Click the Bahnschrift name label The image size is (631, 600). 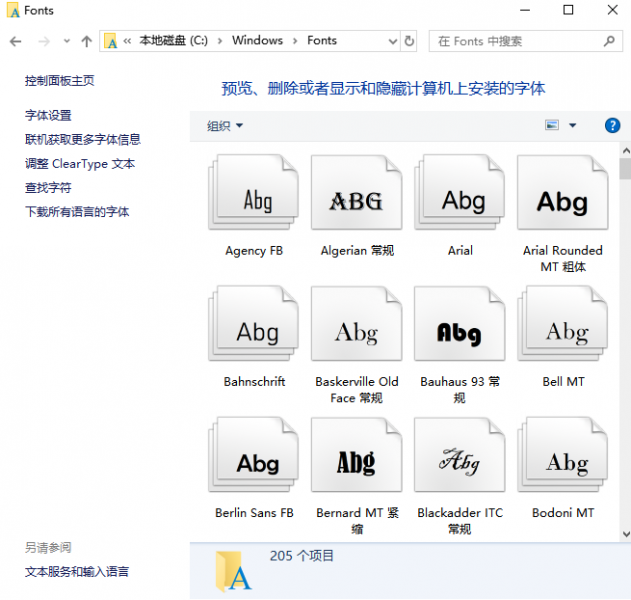[254, 381]
